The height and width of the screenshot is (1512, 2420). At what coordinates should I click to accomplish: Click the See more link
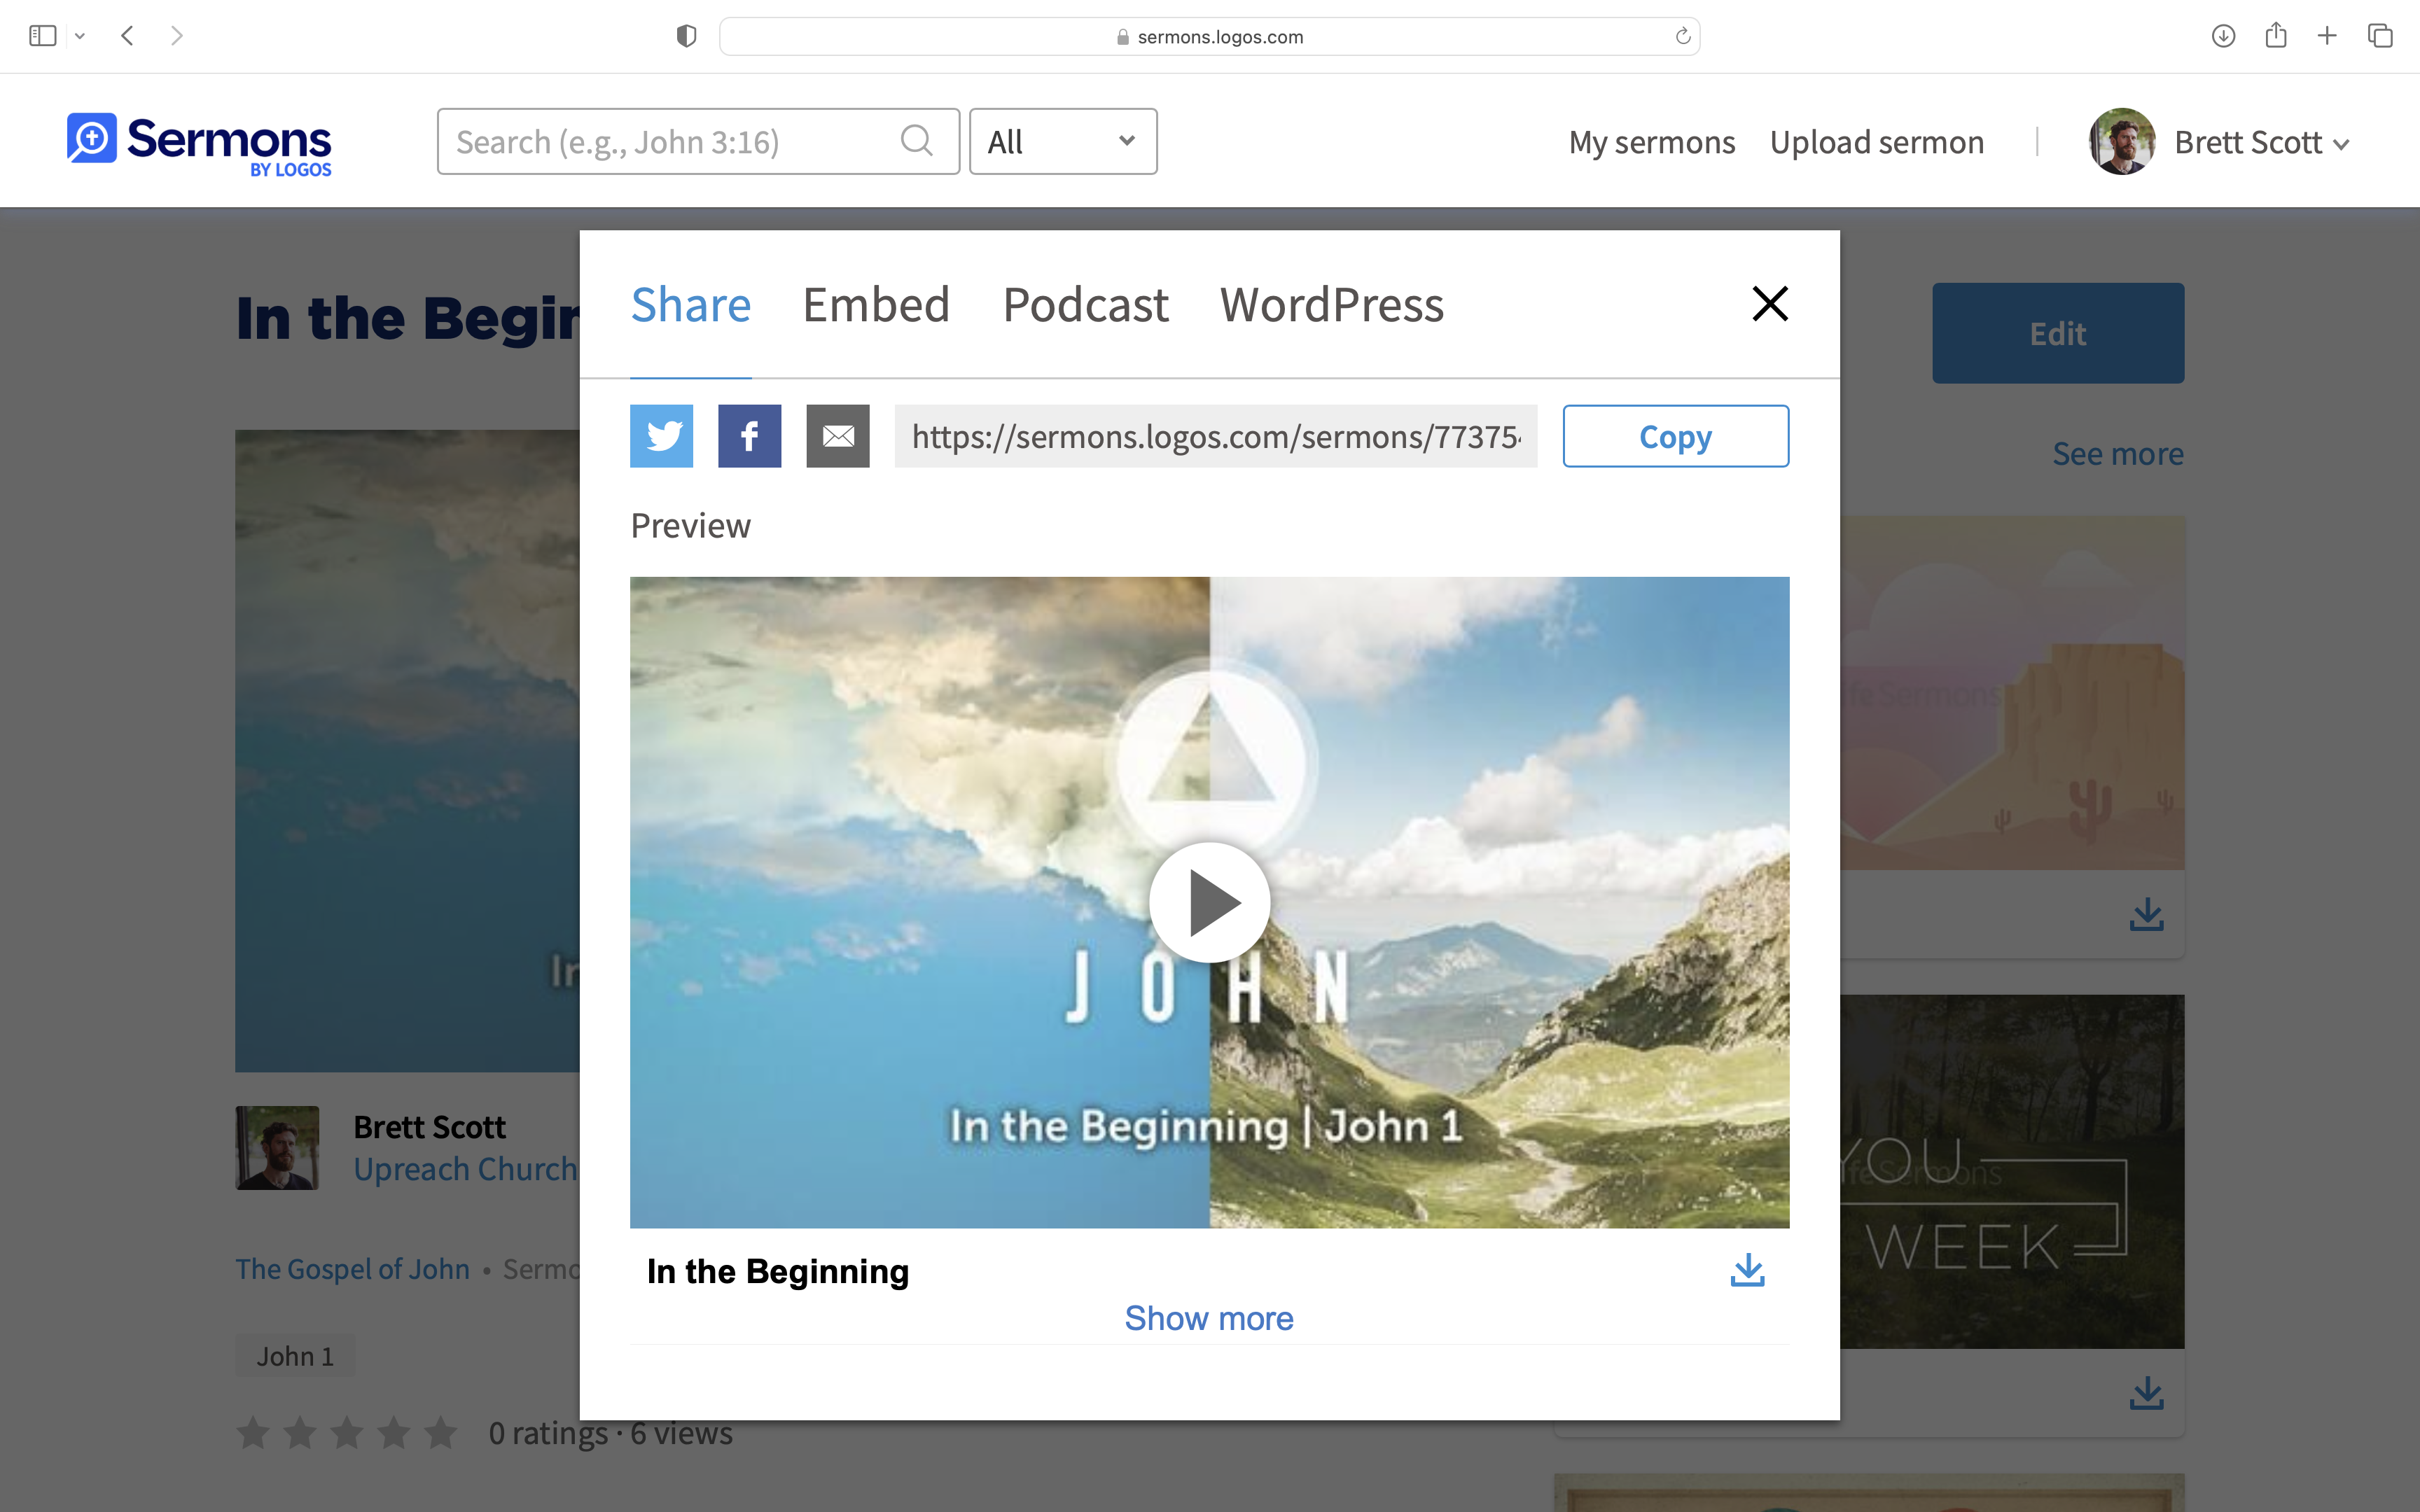[2118, 454]
